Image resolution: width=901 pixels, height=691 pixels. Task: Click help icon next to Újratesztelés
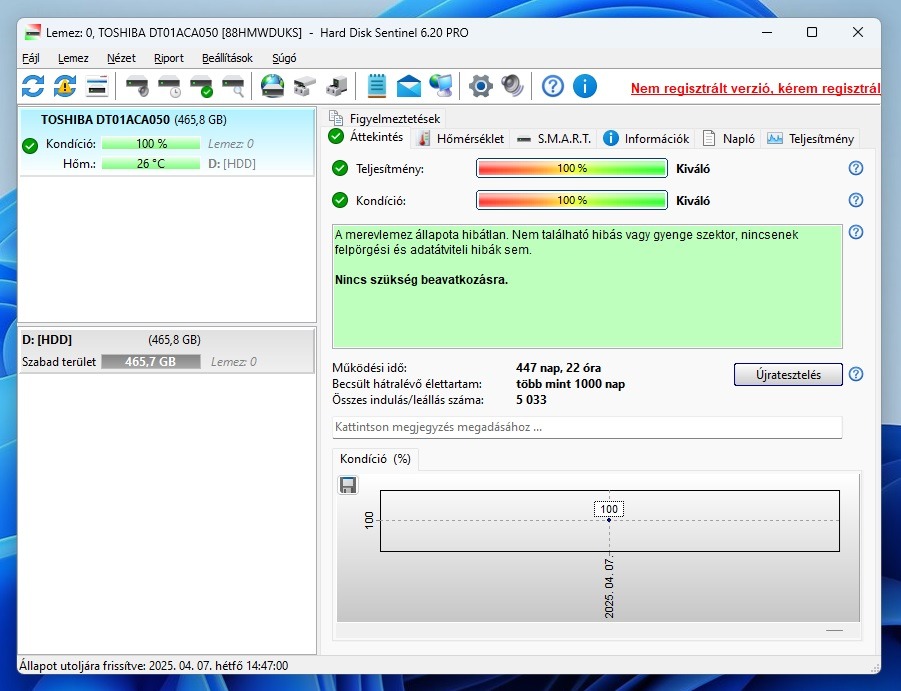tap(856, 375)
